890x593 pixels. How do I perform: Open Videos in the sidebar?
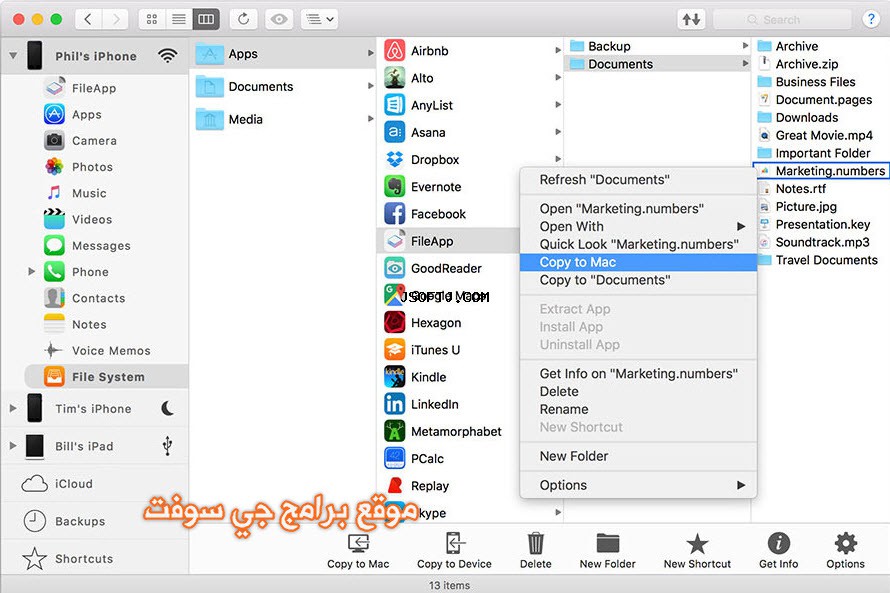[92, 219]
